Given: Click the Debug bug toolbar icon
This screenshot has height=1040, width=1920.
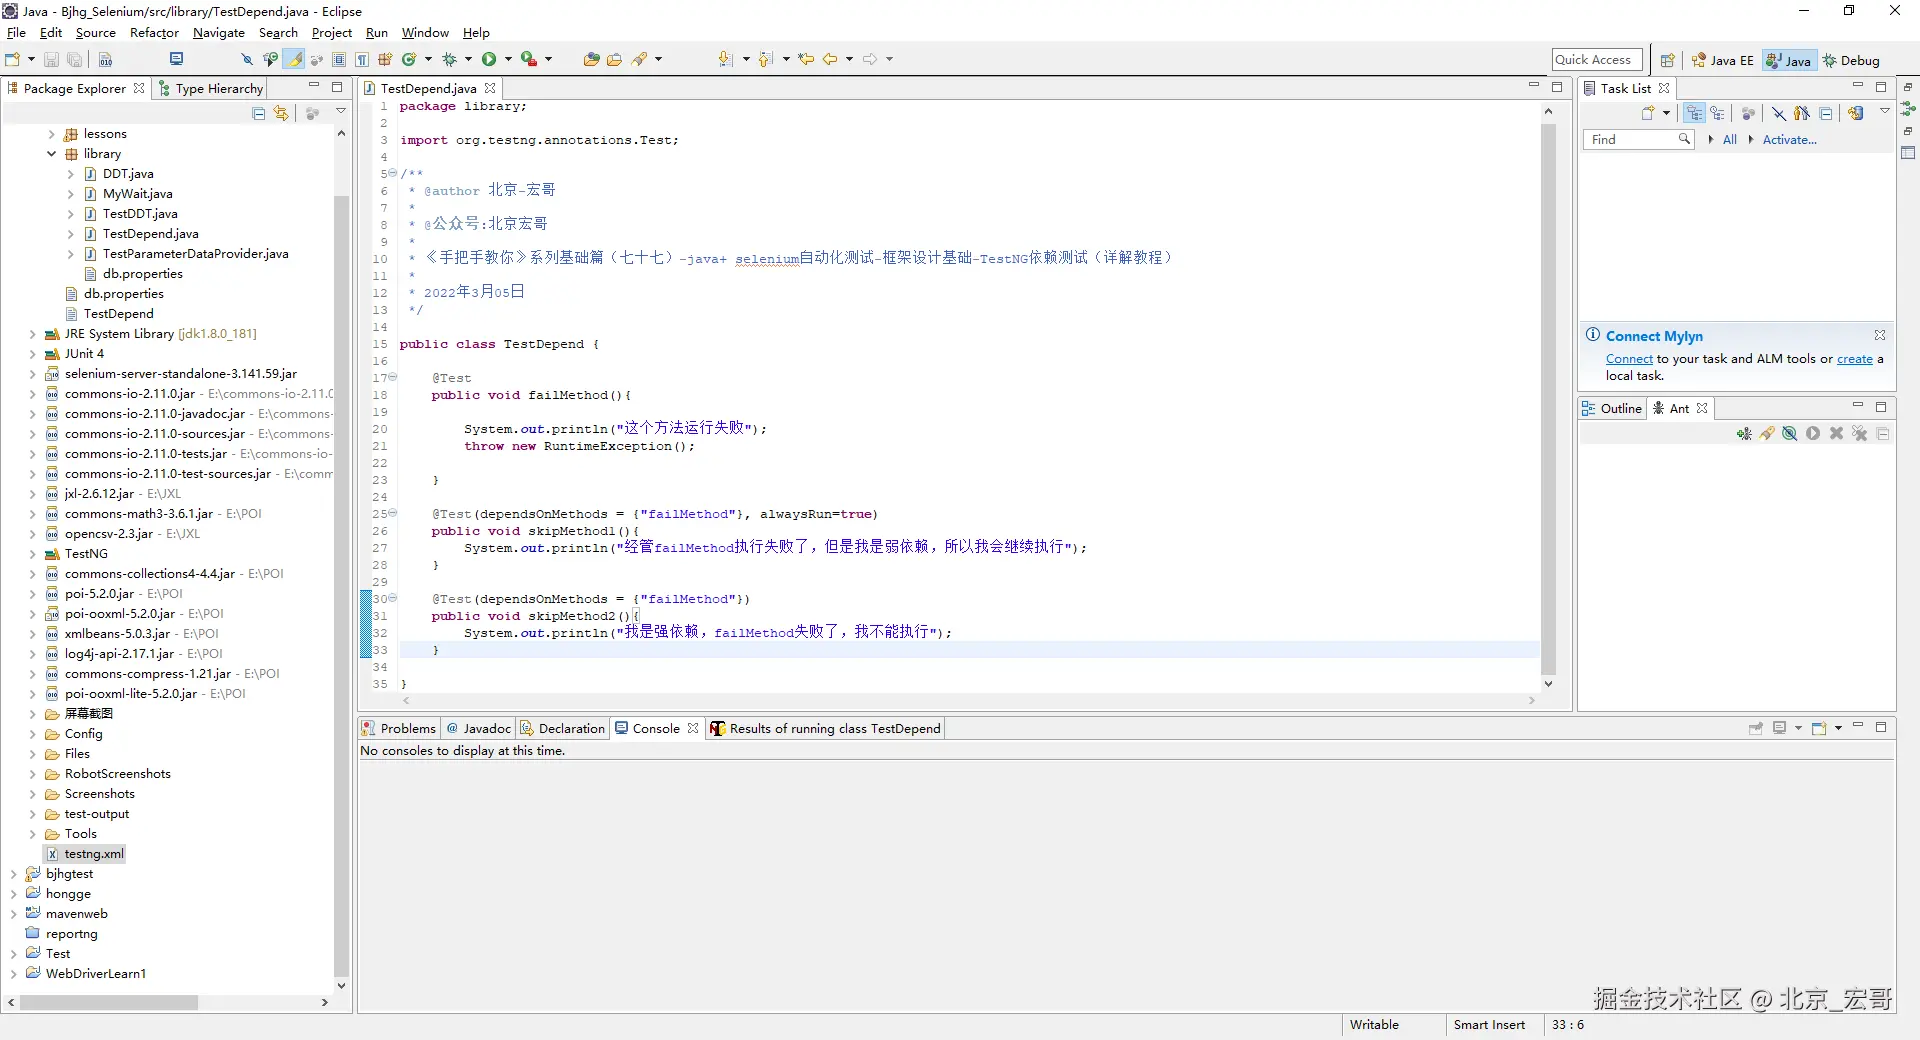Looking at the screenshot, I should pos(450,60).
